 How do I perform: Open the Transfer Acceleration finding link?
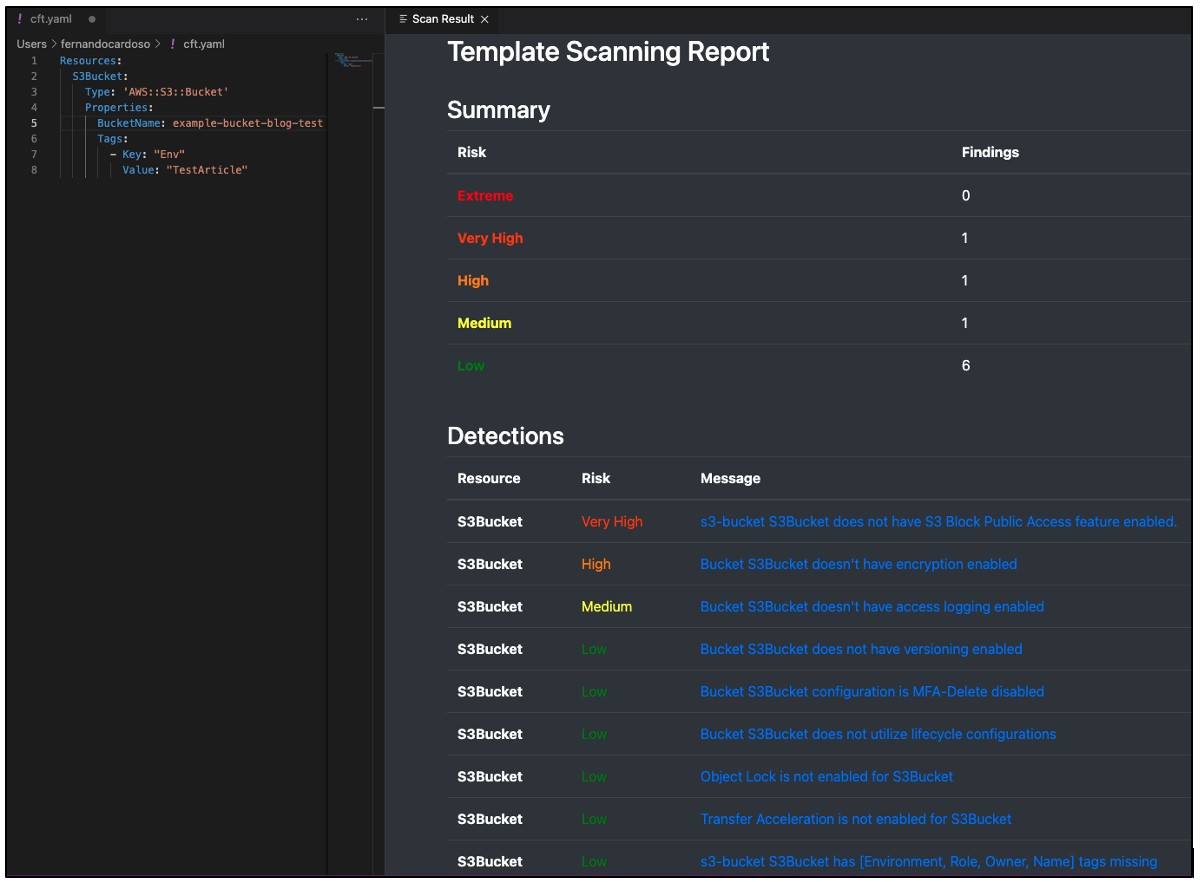click(855, 819)
